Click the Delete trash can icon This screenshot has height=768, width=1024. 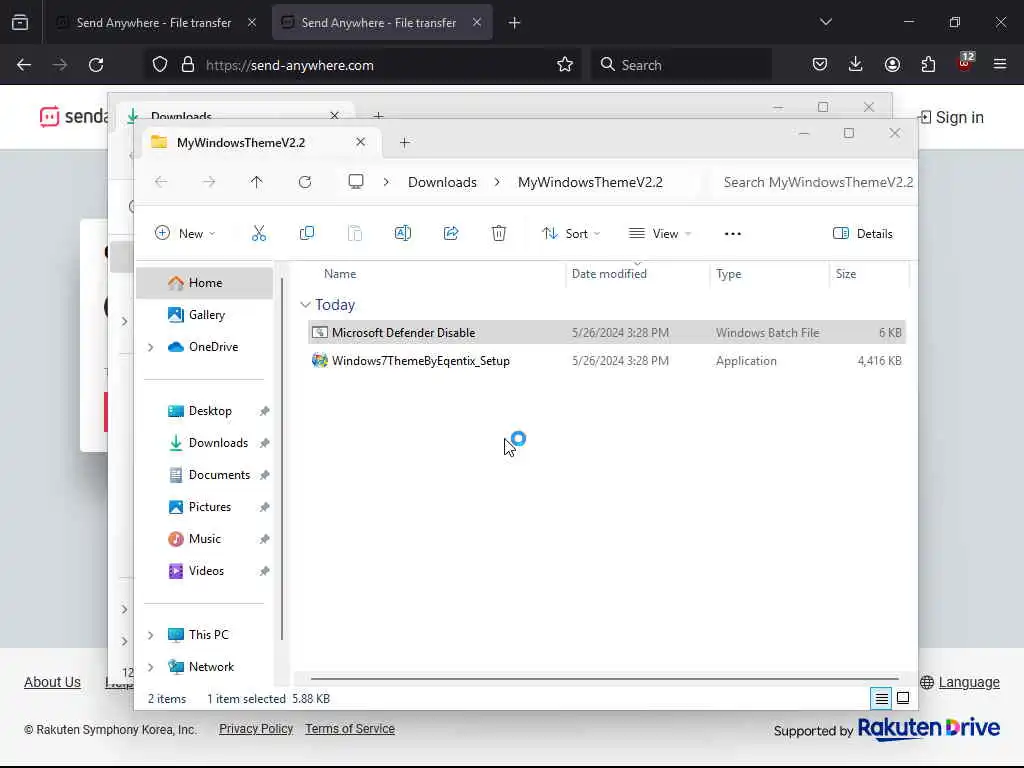[x=499, y=233]
